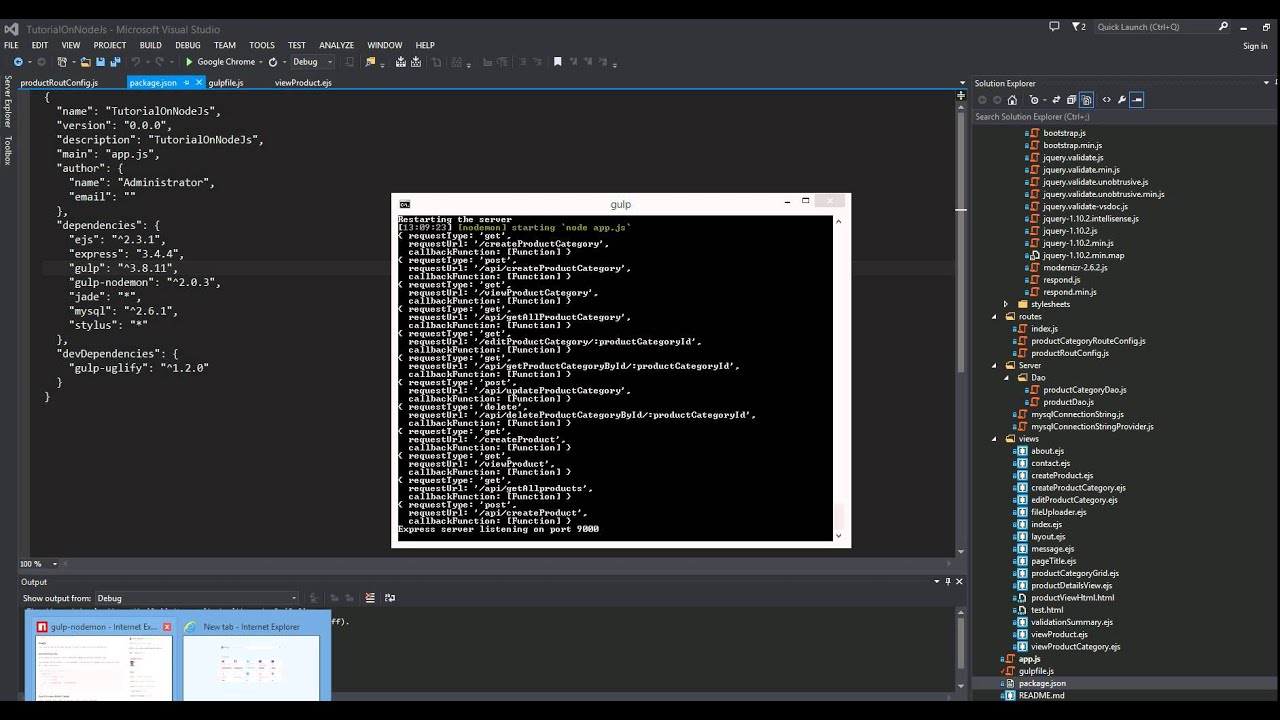Click the Sign in link
This screenshot has width=1280, height=720.
point(1255,46)
